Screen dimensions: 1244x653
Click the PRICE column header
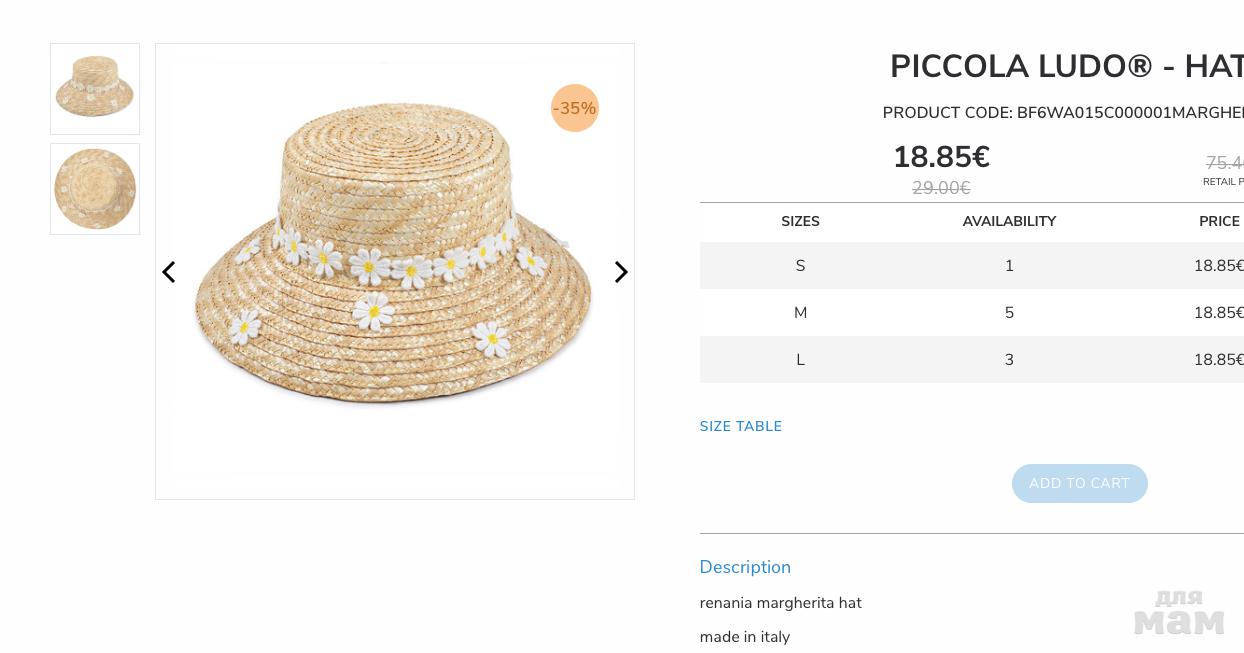(x=1219, y=221)
